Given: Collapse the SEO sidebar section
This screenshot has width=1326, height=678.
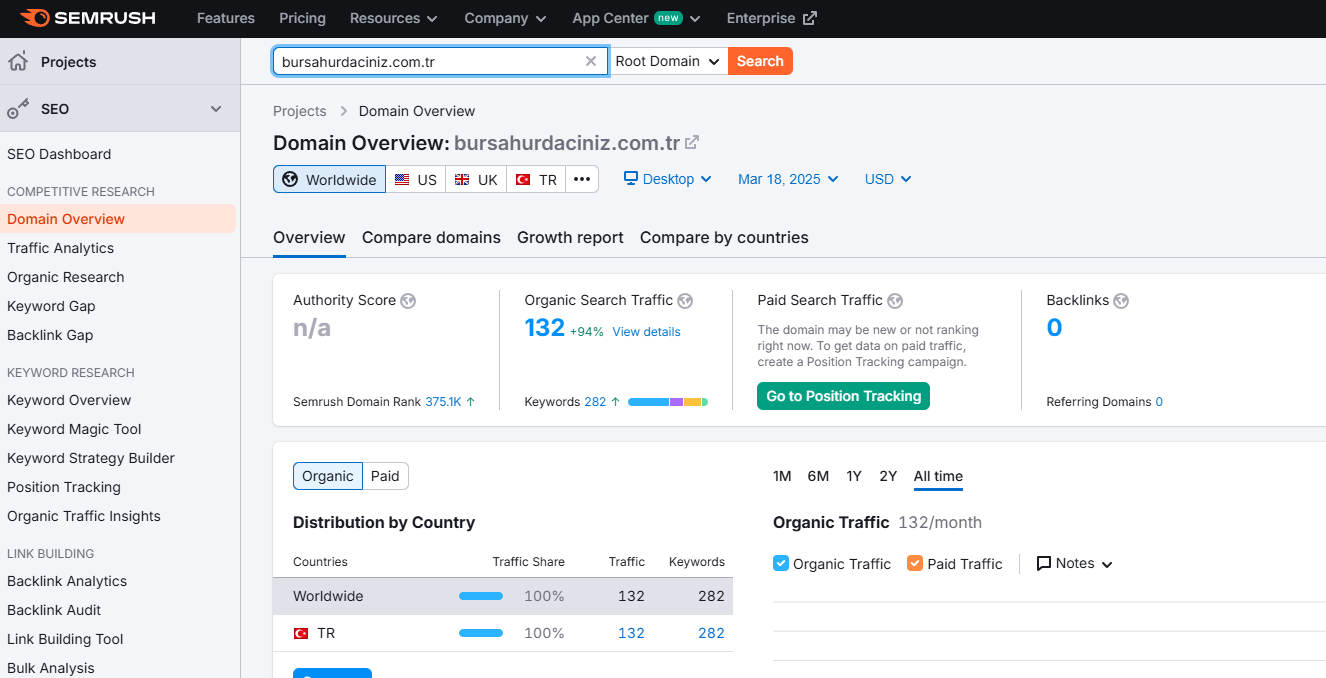Looking at the screenshot, I should [216, 109].
